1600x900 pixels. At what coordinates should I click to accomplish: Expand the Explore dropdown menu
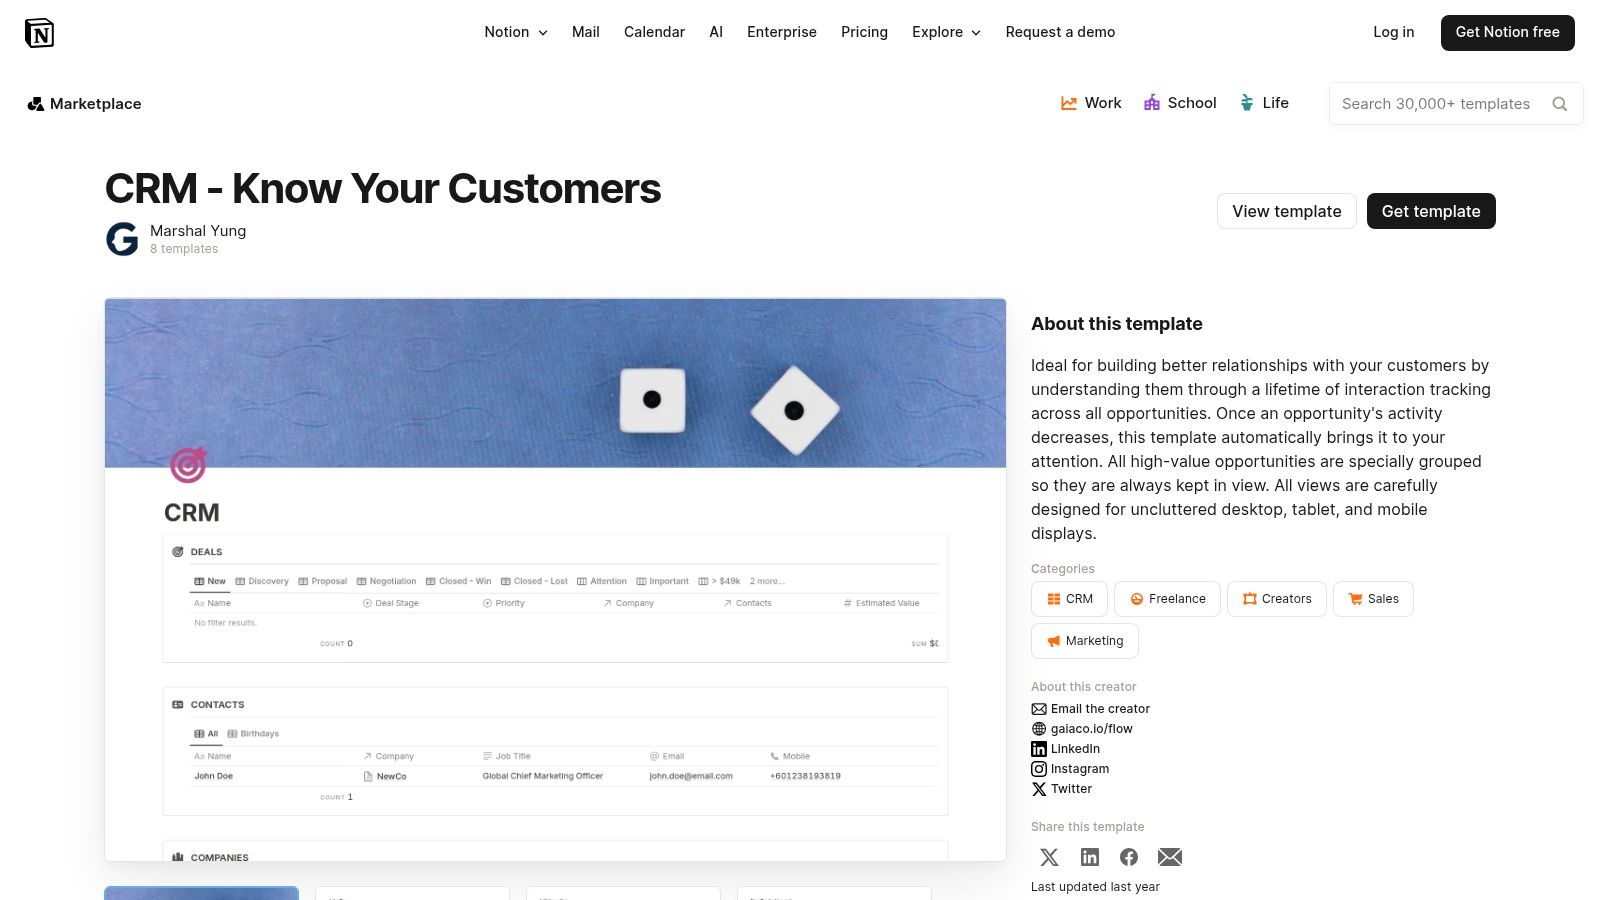[946, 32]
